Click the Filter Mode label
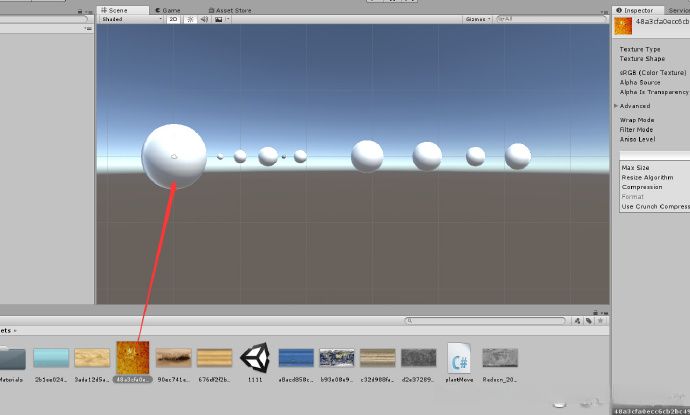 coord(636,129)
